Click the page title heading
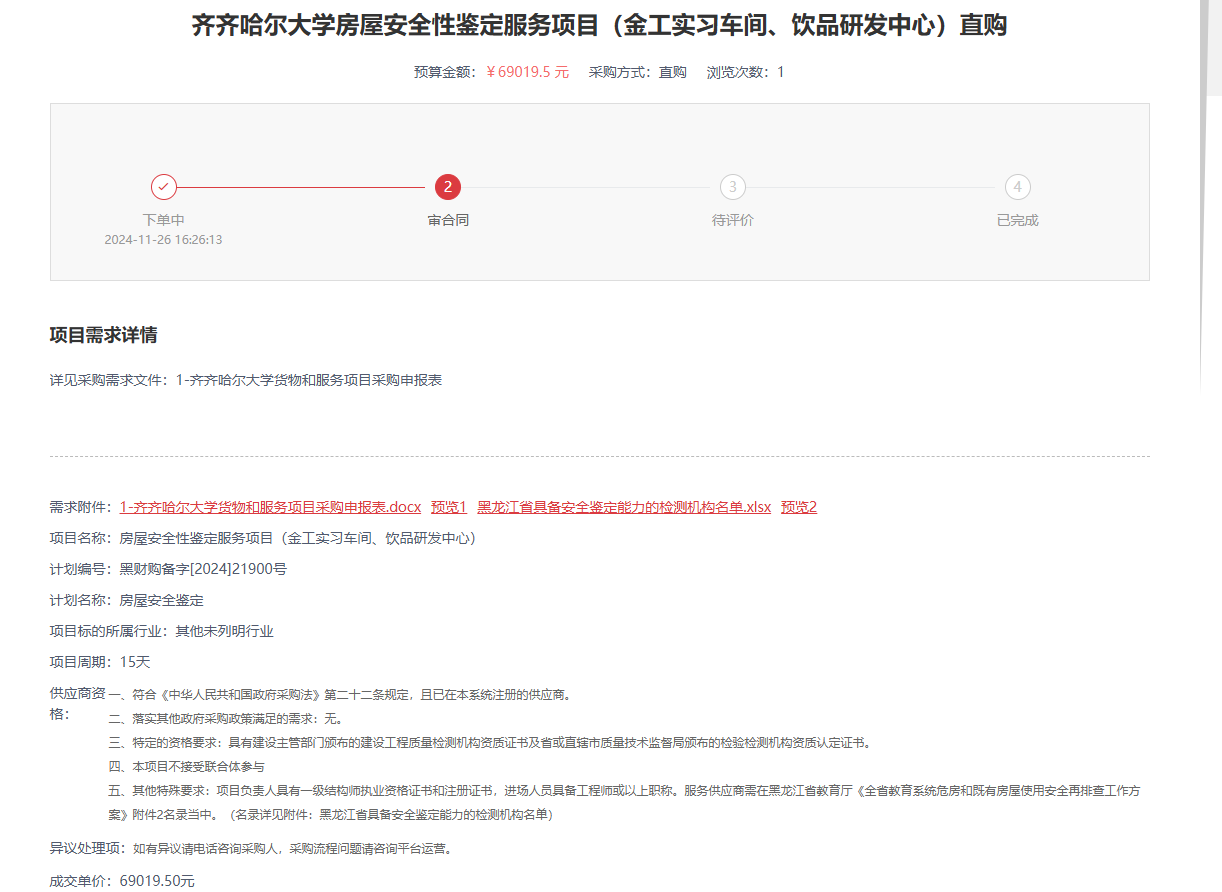This screenshot has width=1222, height=892. 599,26
